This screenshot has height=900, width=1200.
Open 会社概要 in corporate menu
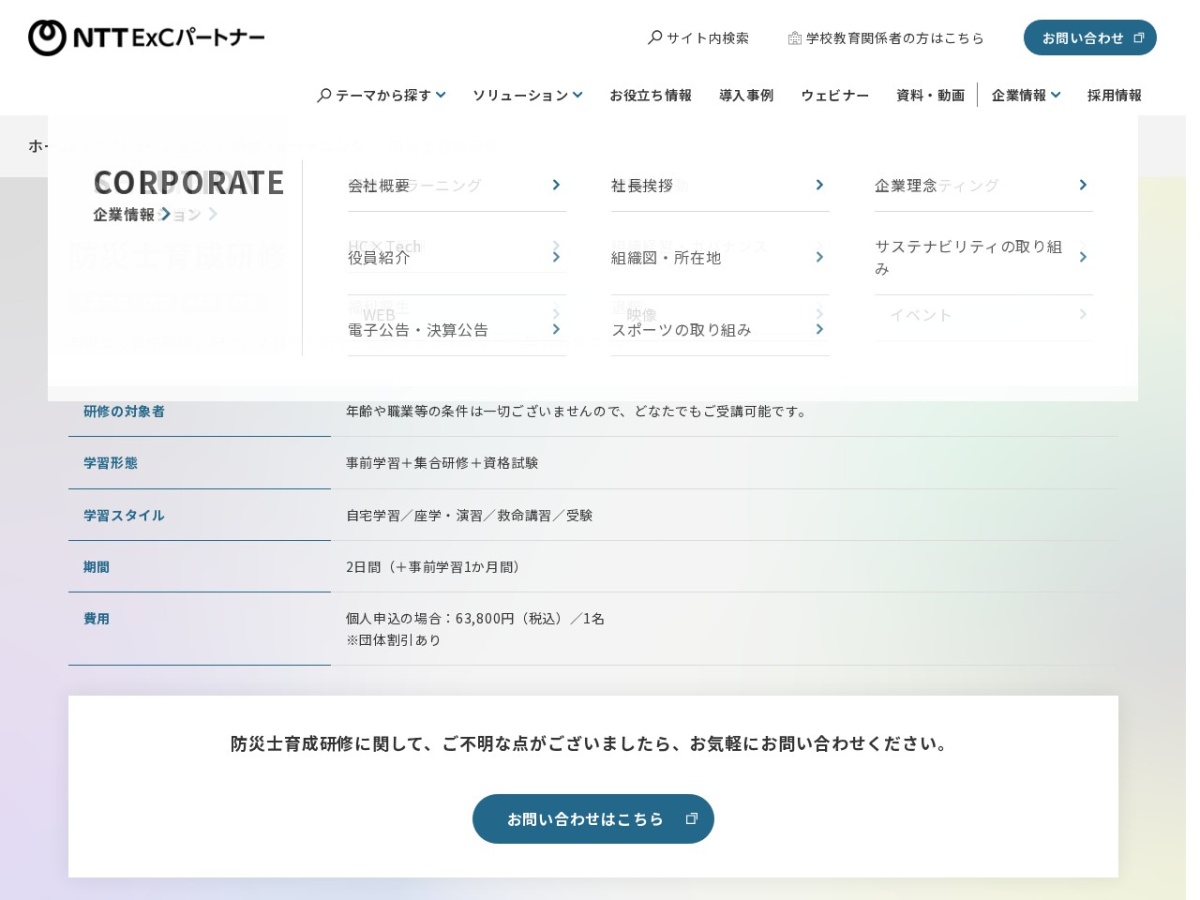click(457, 185)
